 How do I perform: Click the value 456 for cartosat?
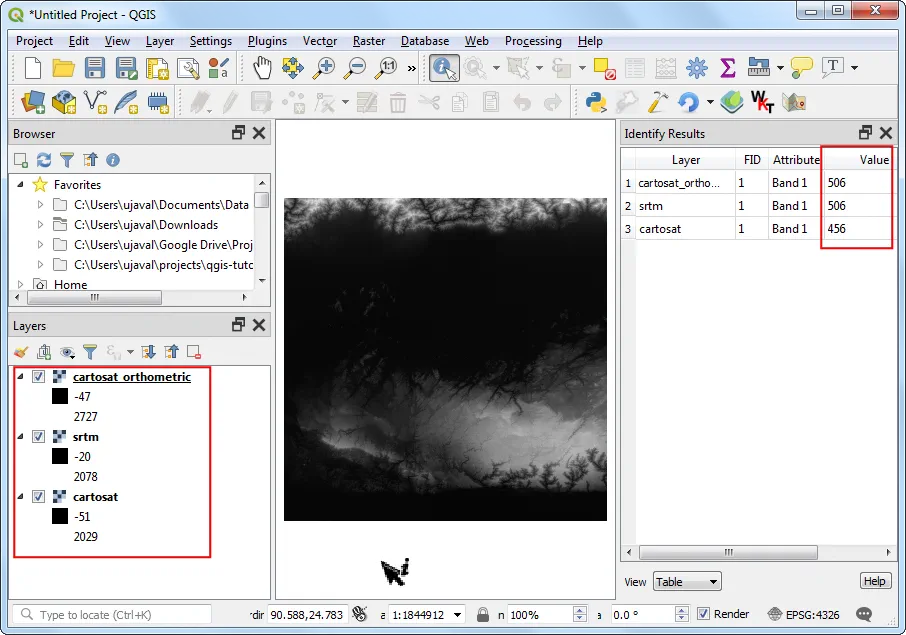tap(836, 229)
